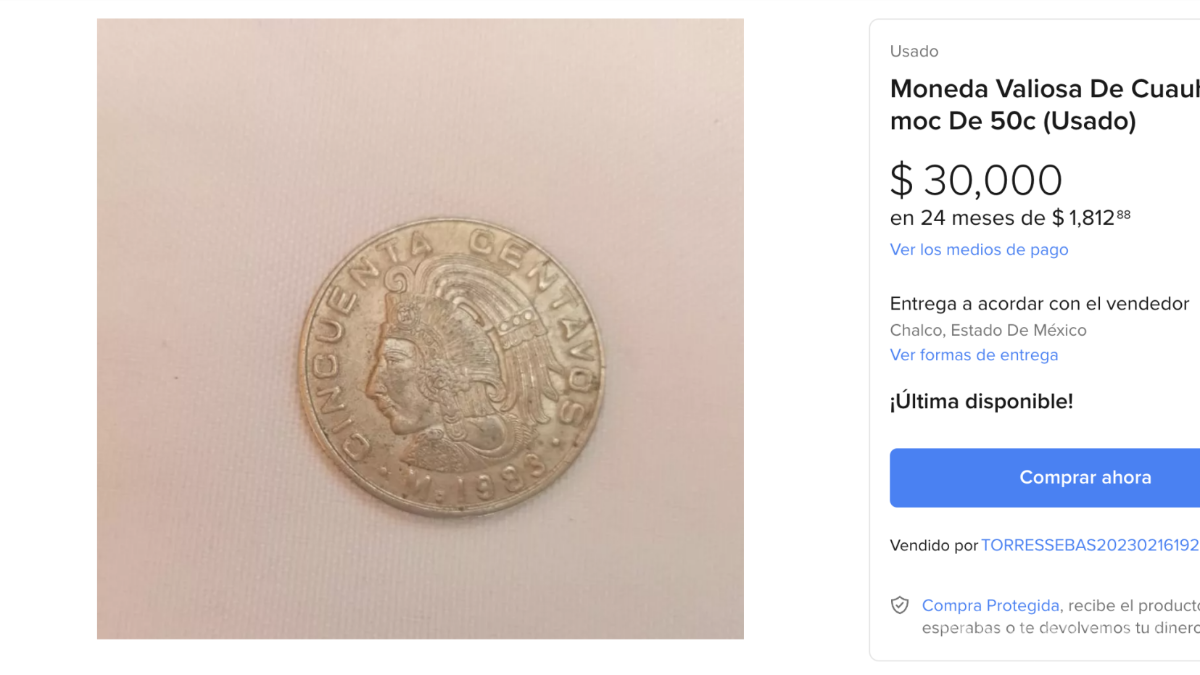Viewport: 1200px width, 675px height.
Task: Click the $ 30,000 price
Action: (x=976, y=181)
